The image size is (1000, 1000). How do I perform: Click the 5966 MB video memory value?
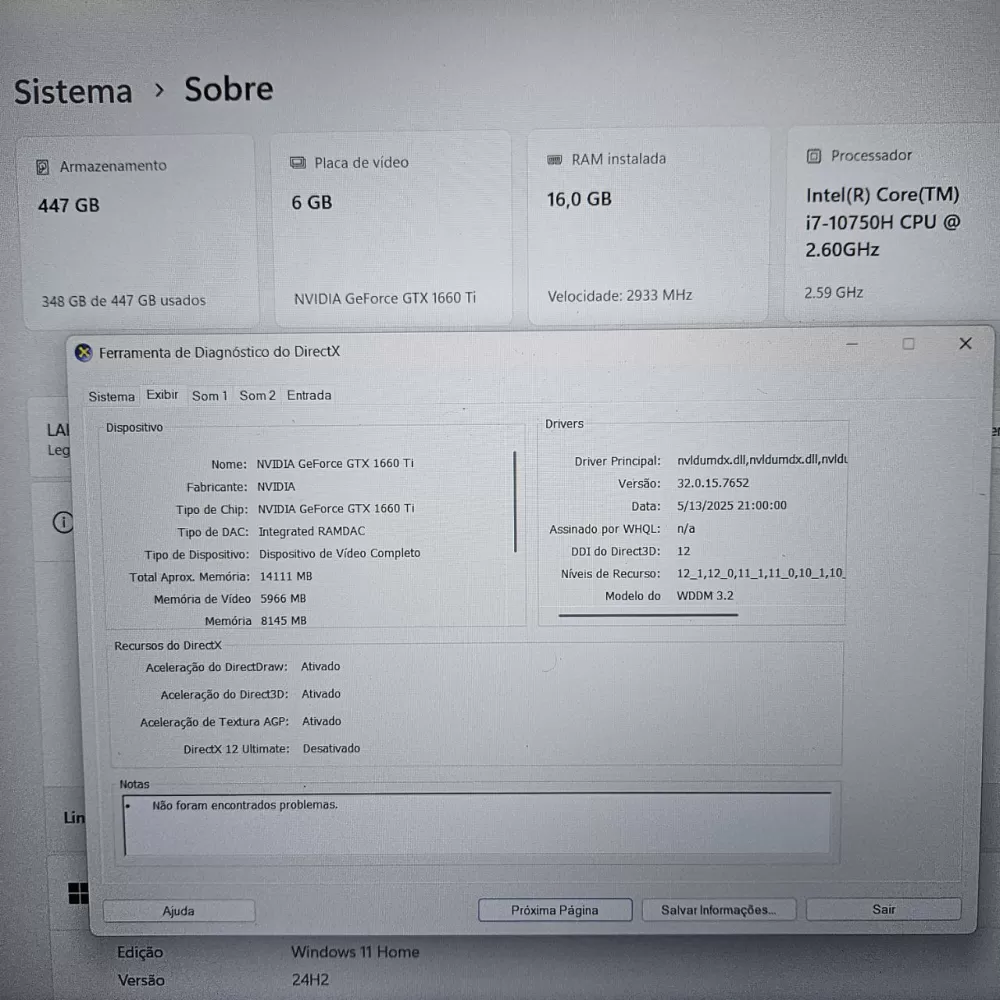click(x=283, y=599)
